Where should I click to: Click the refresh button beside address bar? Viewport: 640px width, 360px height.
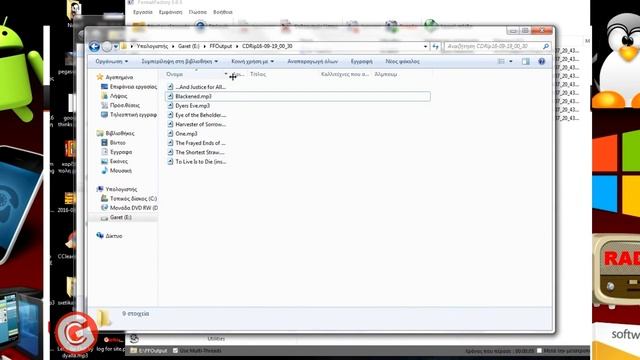click(x=435, y=47)
